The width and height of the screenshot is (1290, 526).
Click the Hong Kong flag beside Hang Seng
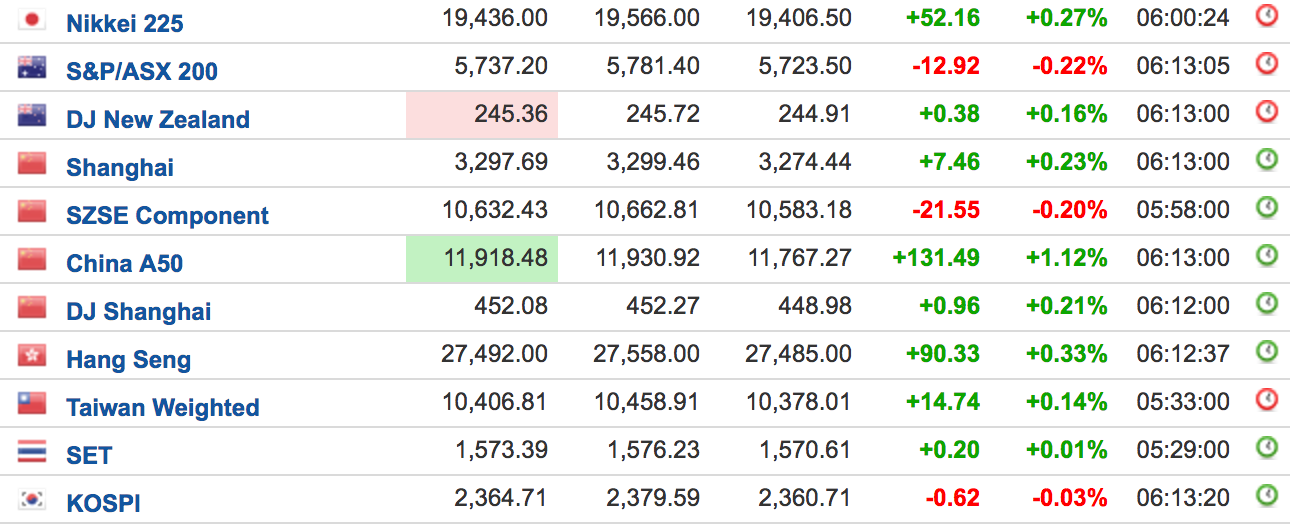click(33, 356)
